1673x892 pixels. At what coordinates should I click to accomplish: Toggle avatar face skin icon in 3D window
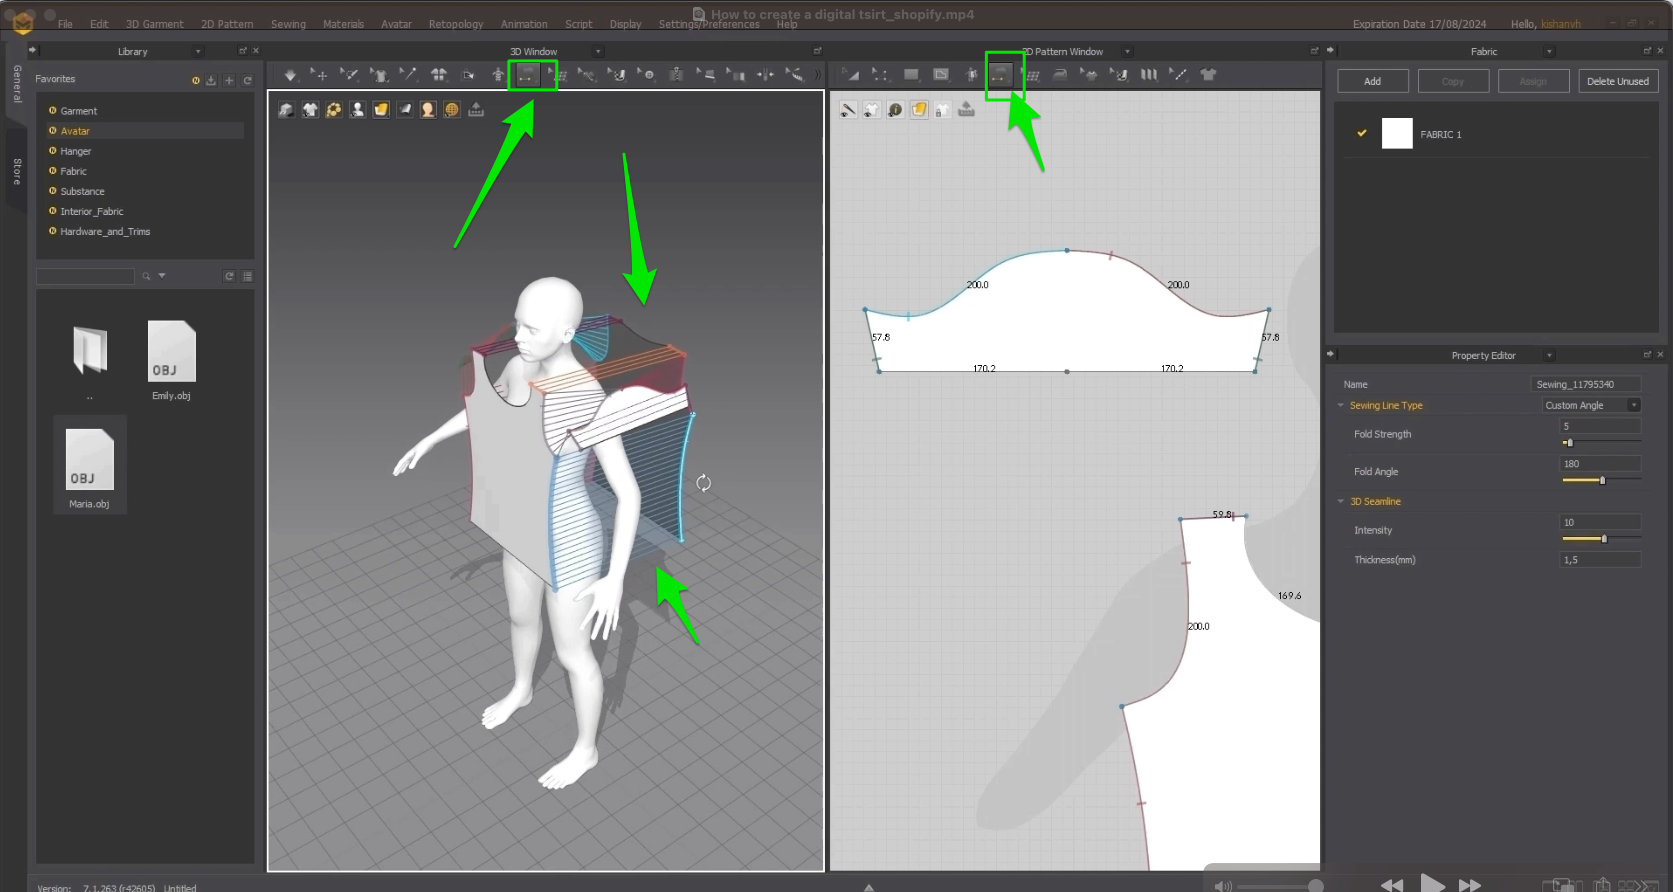coord(428,110)
